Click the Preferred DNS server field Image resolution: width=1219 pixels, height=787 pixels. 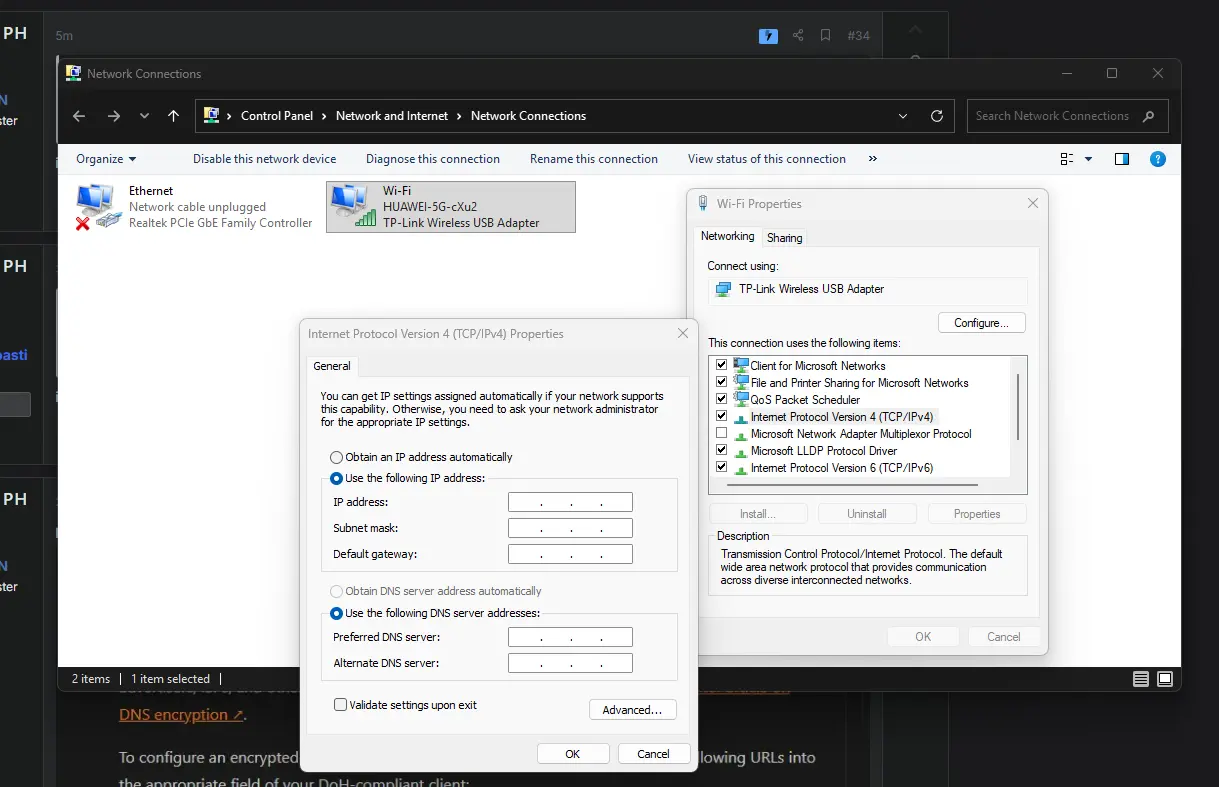pos(570,637)
